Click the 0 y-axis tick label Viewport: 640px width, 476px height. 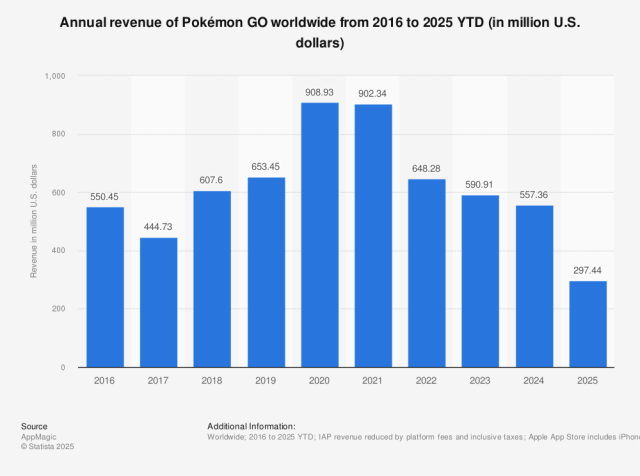tap(63, 368)
